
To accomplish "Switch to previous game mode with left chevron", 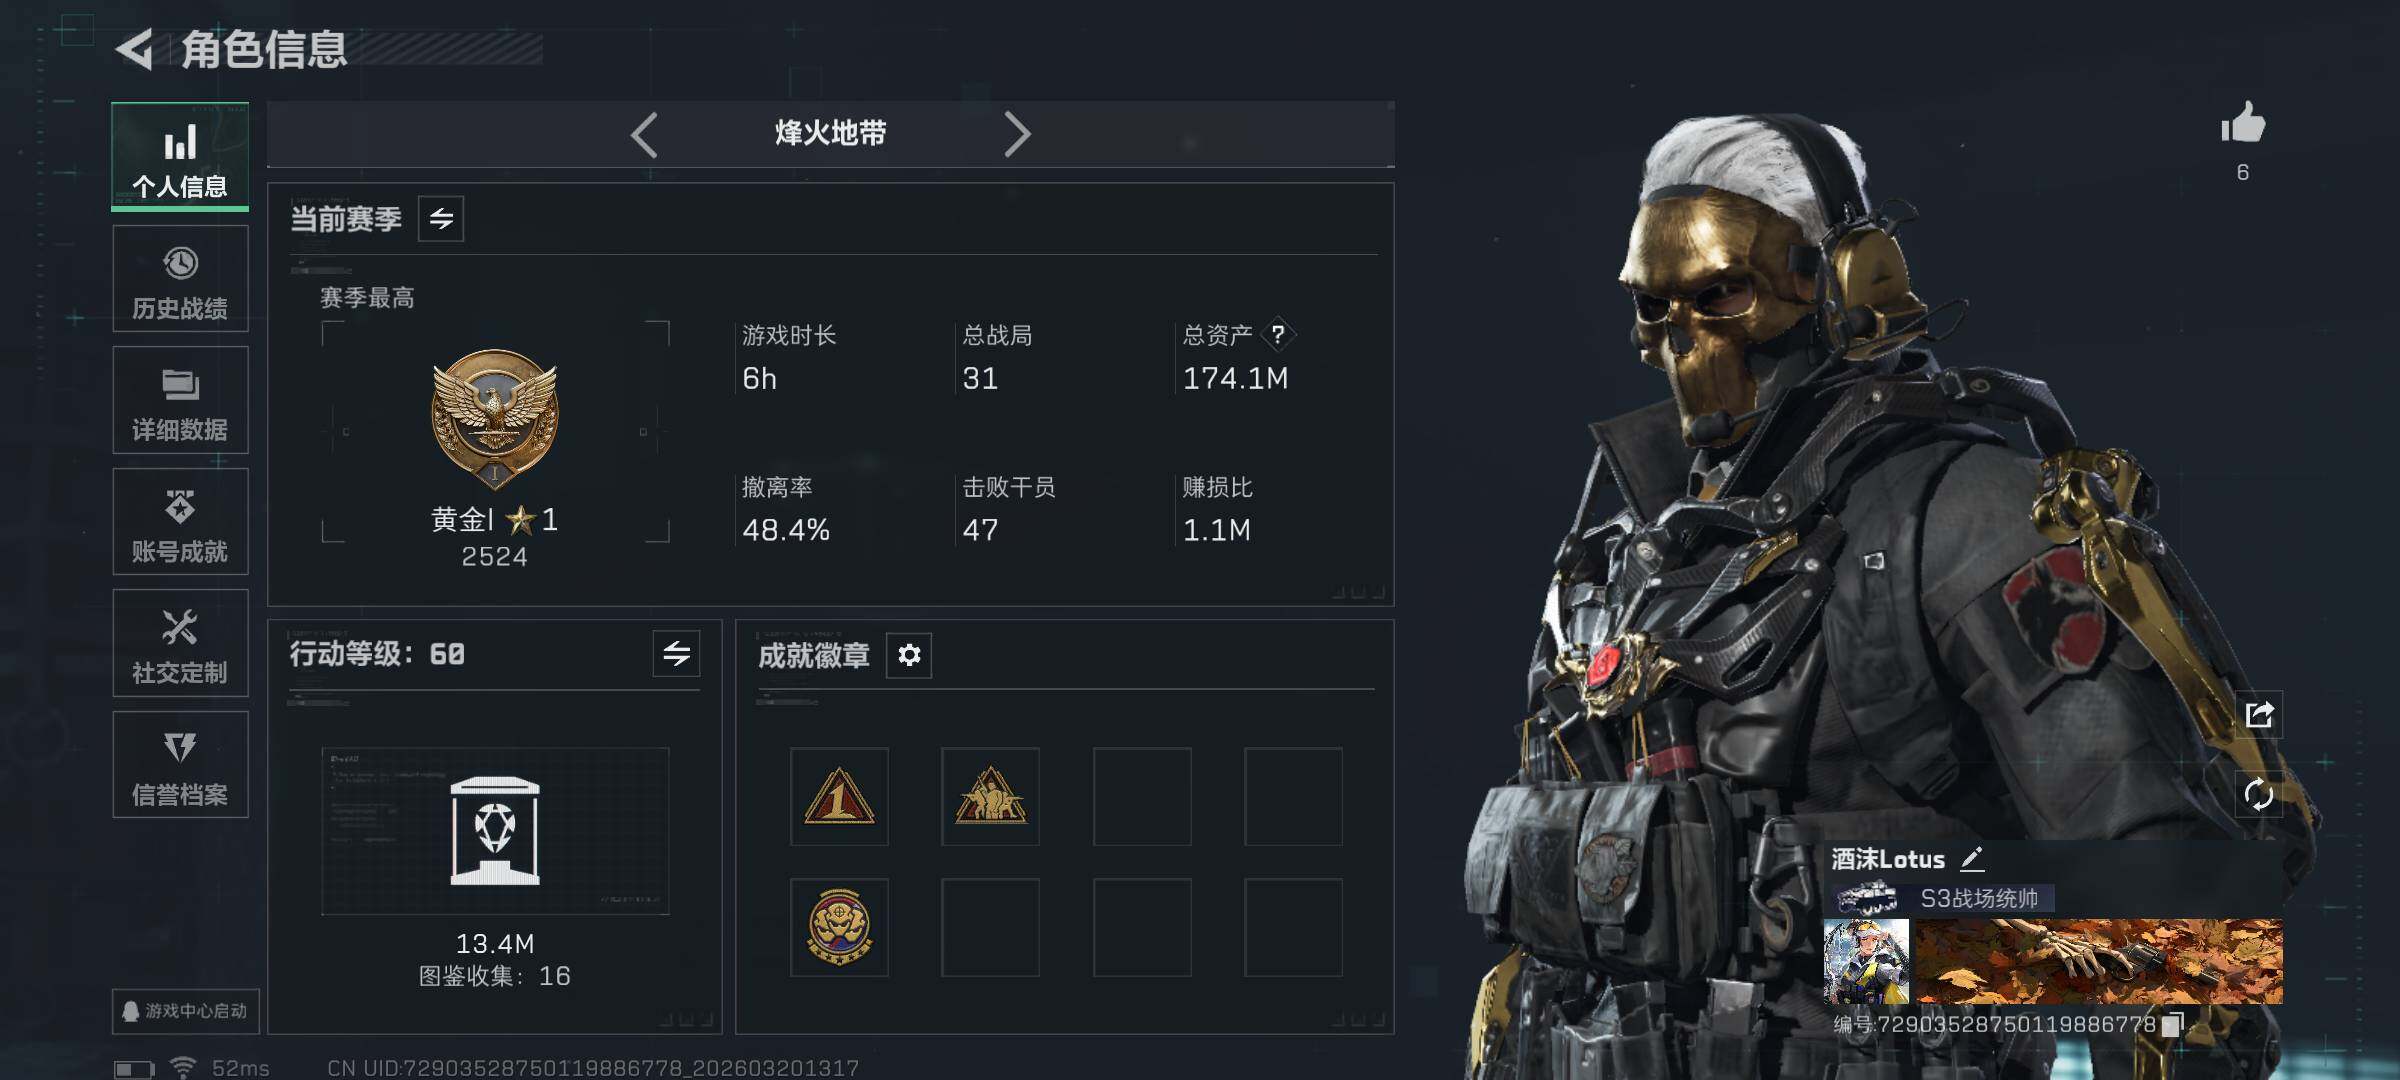I will coord(645,134).
